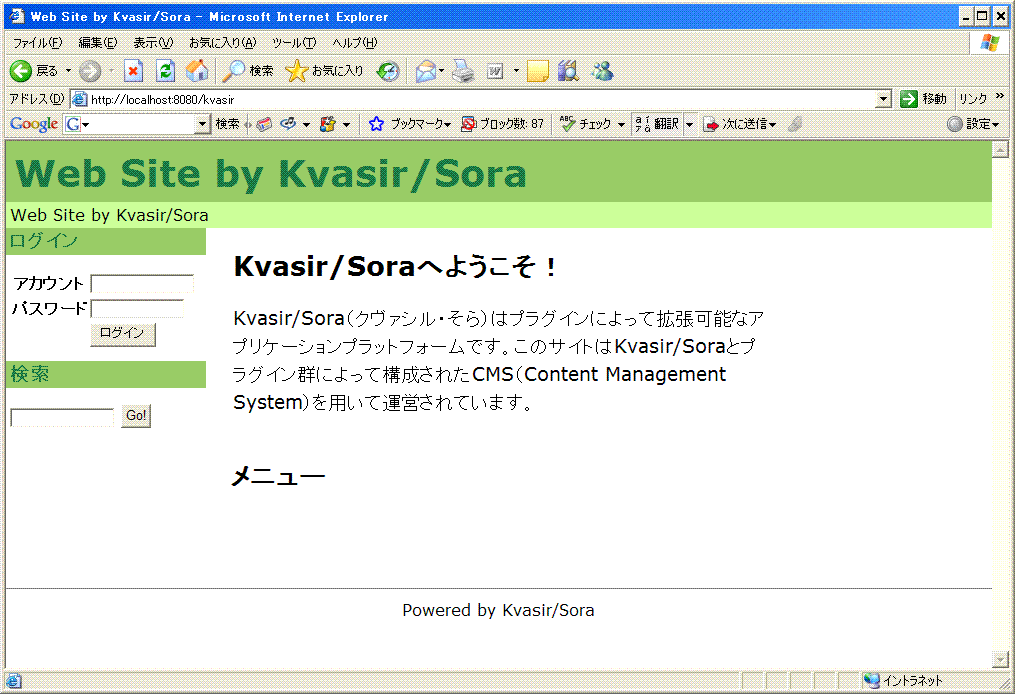Stop page loading with red X icon

pyautogui.click(x=133, y=71)
